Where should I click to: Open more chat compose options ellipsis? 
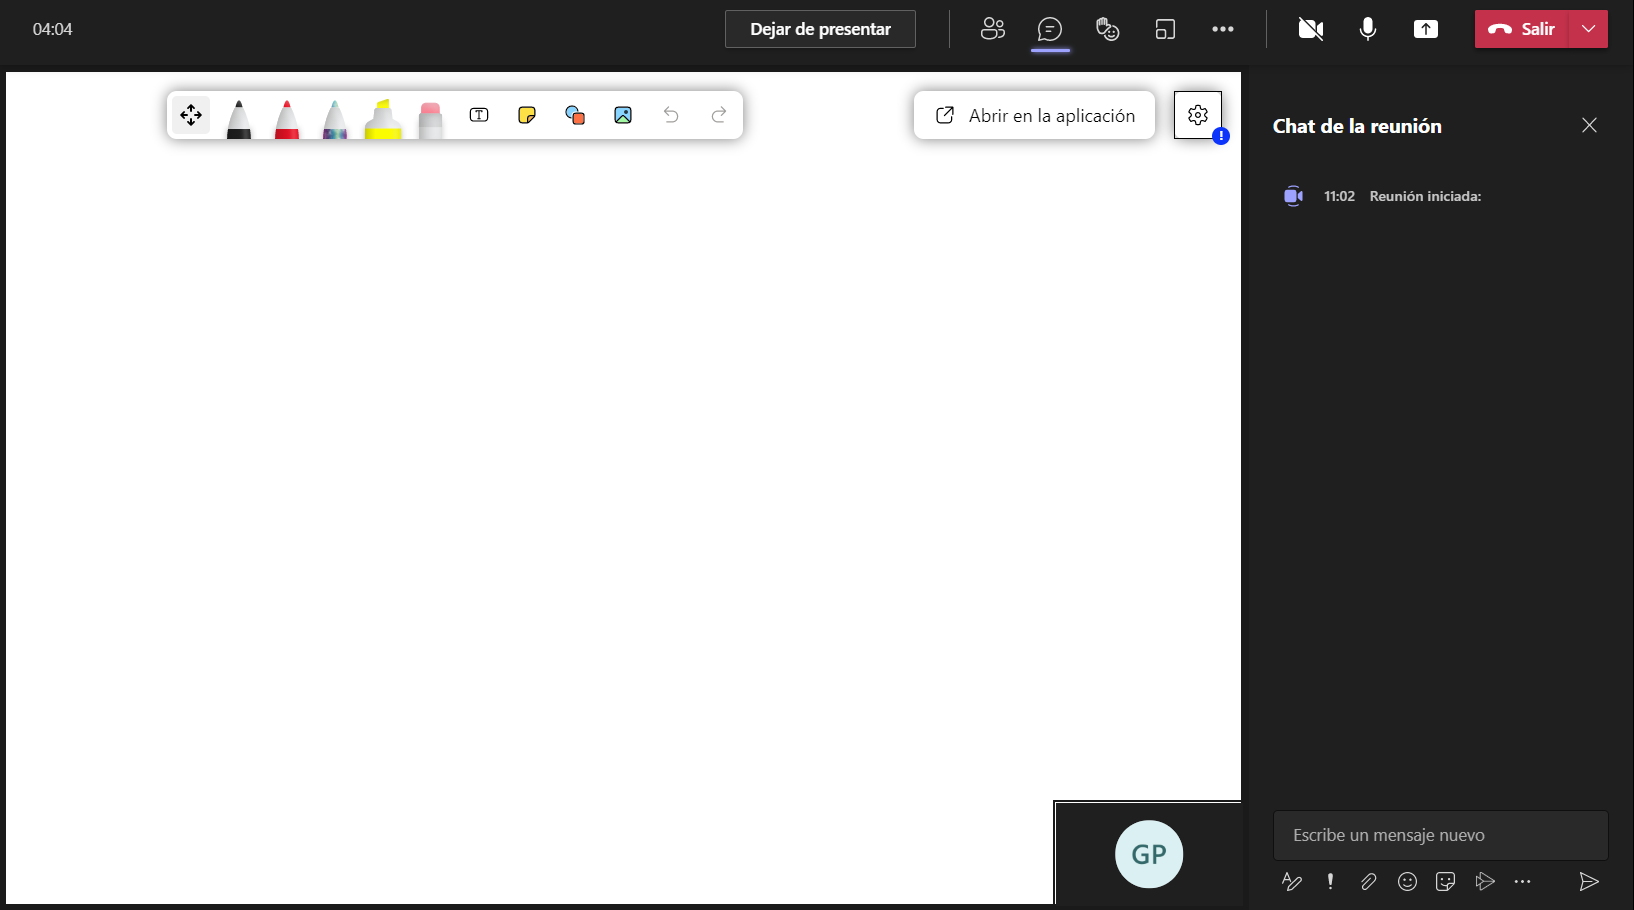coord(1523,881)
